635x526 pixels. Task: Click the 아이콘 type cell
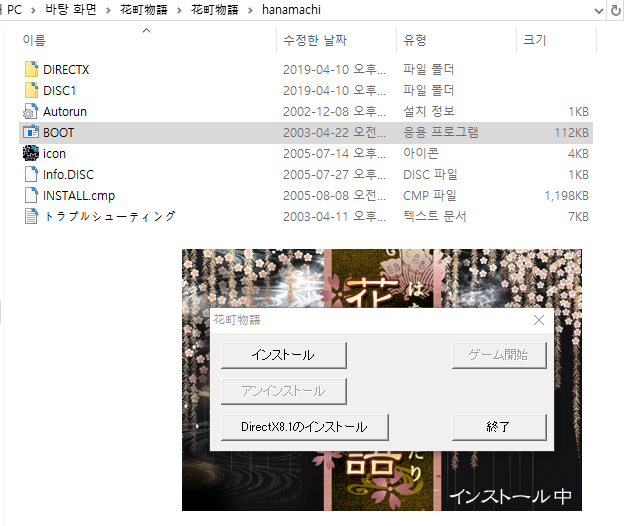coord(421,153)
